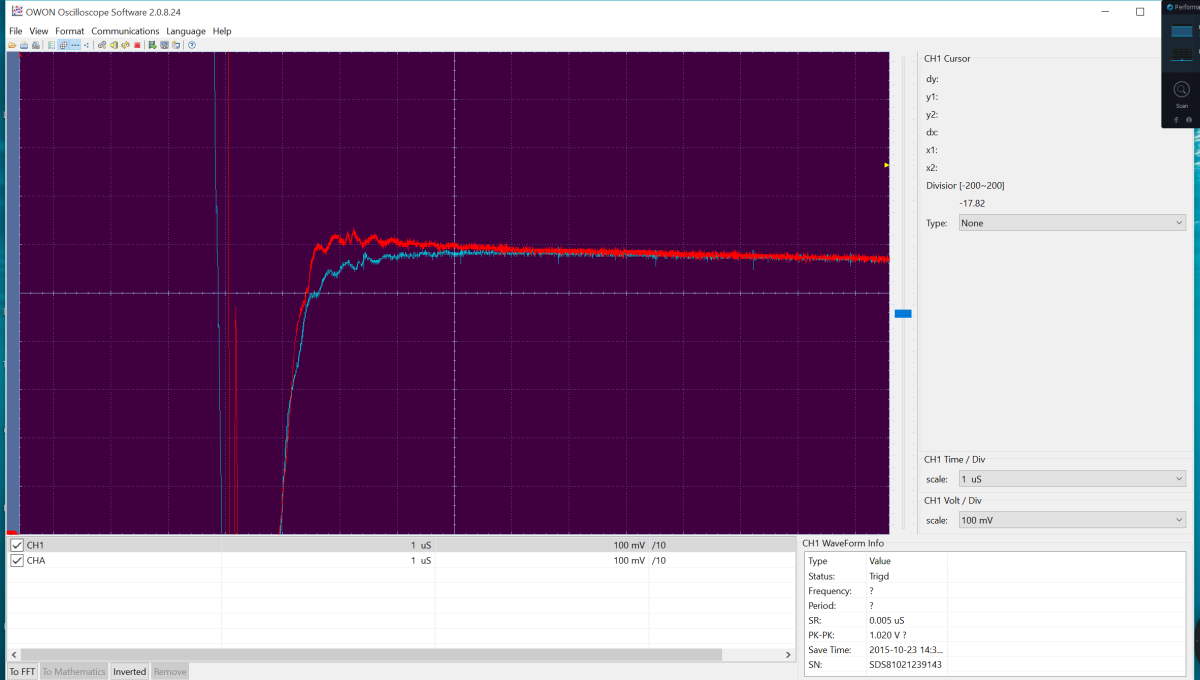Viewport: 1200px width, 680px height.
Task: Open the CH1 Volt/Div scale dropdown
Action: pyautogui.click(x=1072, y=520)
